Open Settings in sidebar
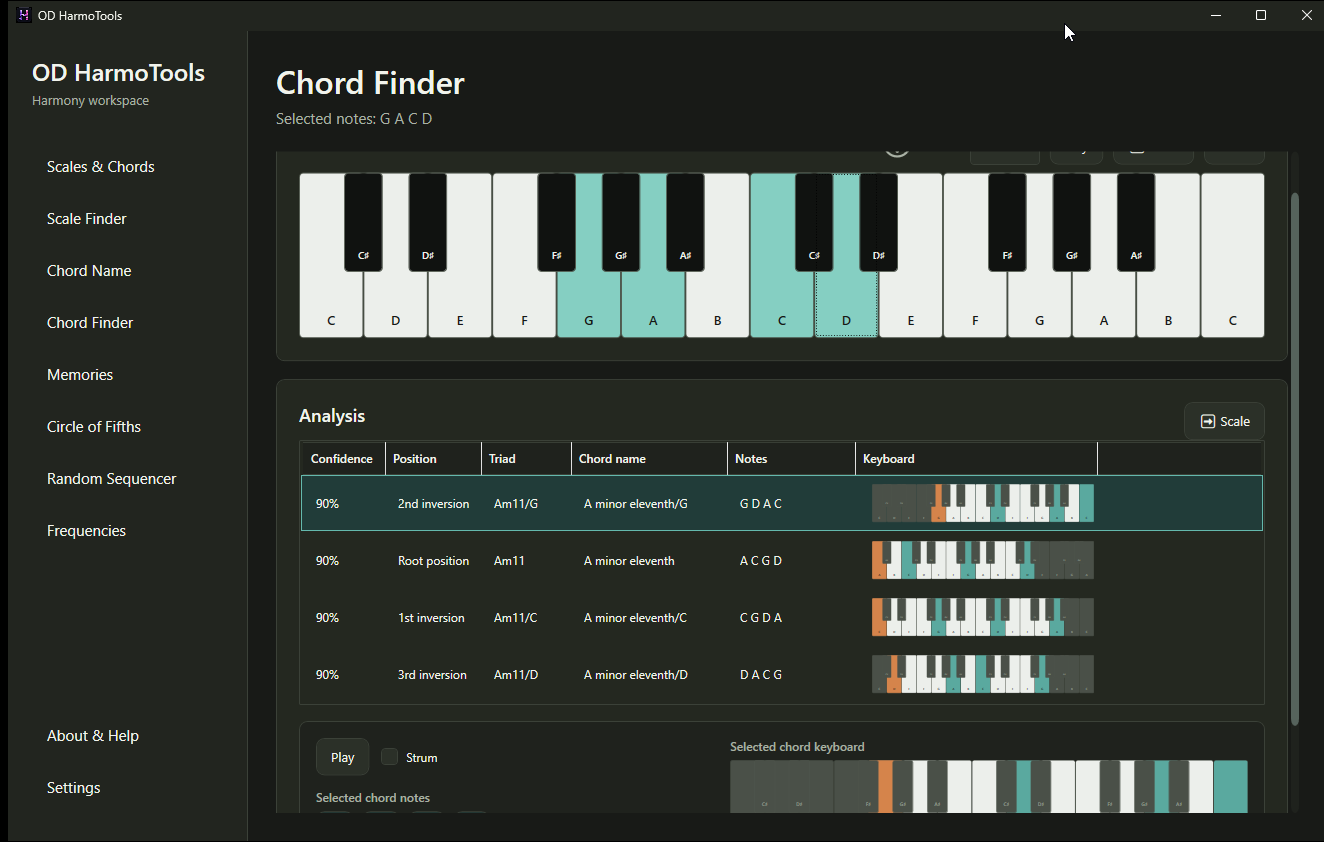 click(x=74, y=788)
